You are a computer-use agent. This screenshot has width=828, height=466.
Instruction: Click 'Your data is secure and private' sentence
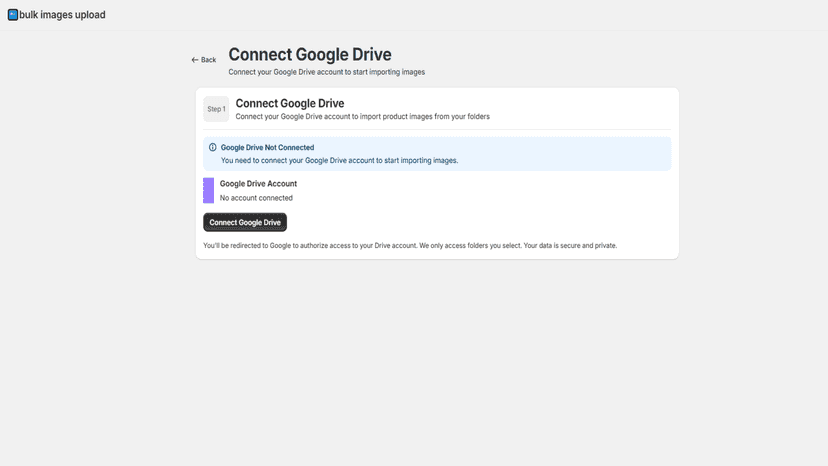point(570,246)
